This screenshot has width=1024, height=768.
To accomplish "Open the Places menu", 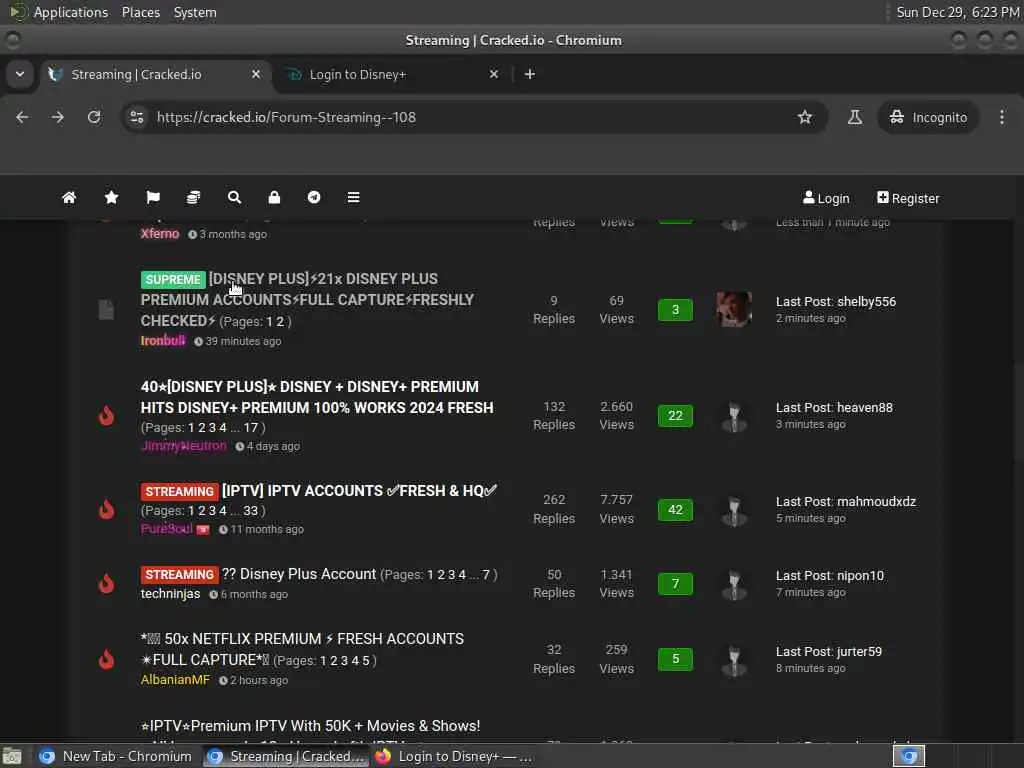I will [141, 12].
